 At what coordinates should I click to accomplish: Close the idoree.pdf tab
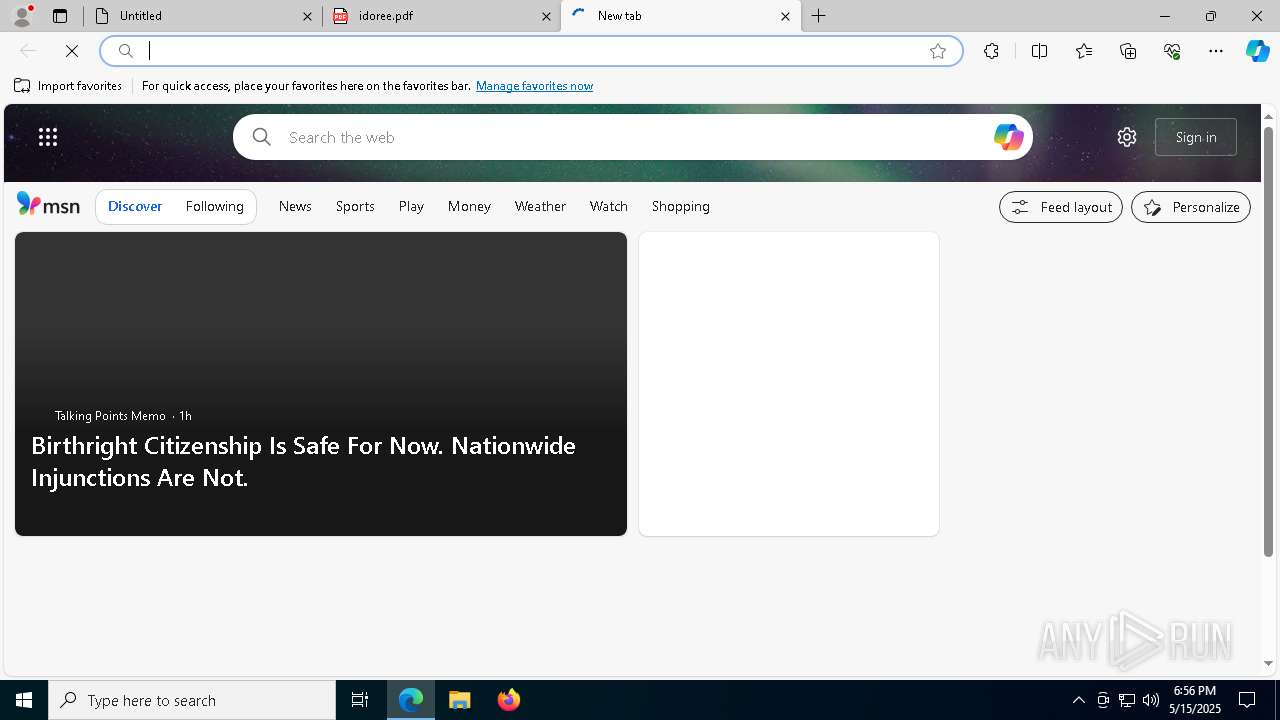[546, 16]
